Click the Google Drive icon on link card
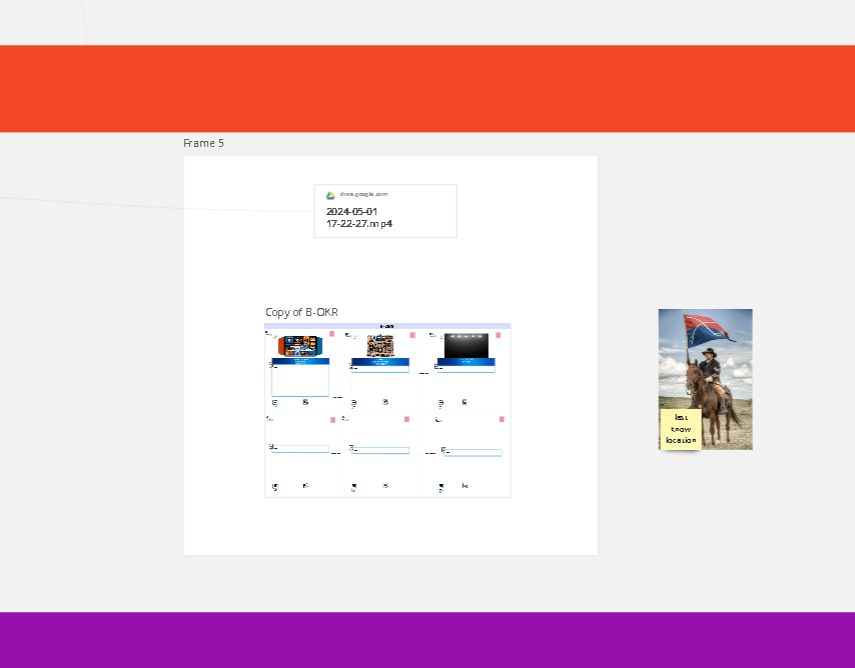855x668 pixels. pos(330,195)
